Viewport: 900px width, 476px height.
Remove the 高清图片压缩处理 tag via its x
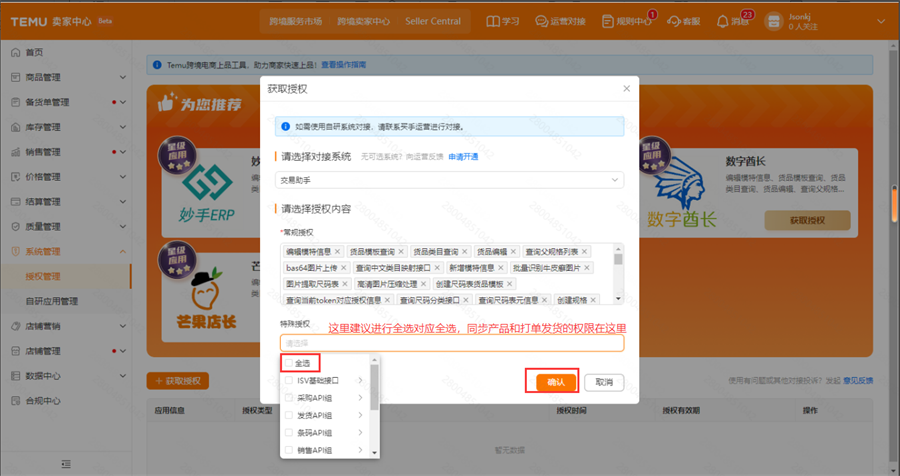point(423,284)
